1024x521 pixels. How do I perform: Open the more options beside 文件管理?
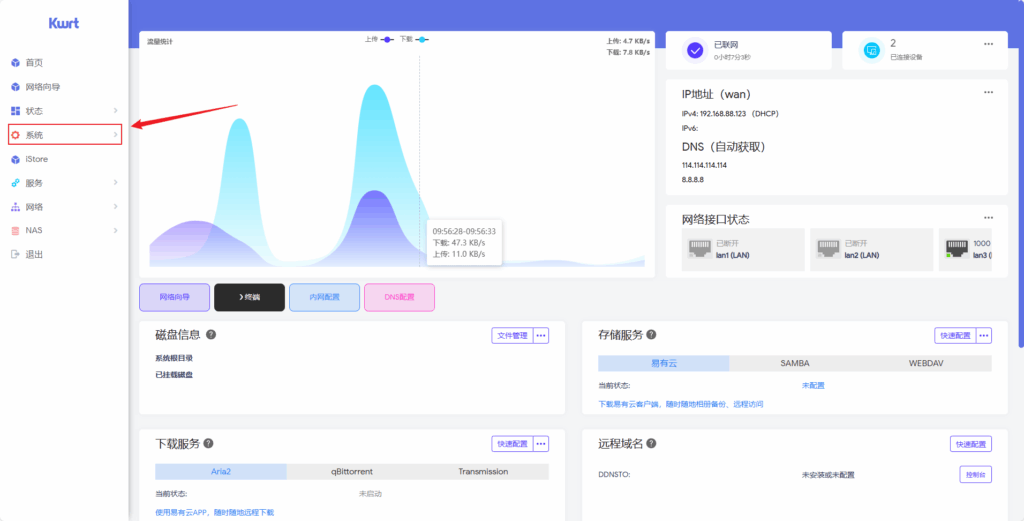click(541, 336)
